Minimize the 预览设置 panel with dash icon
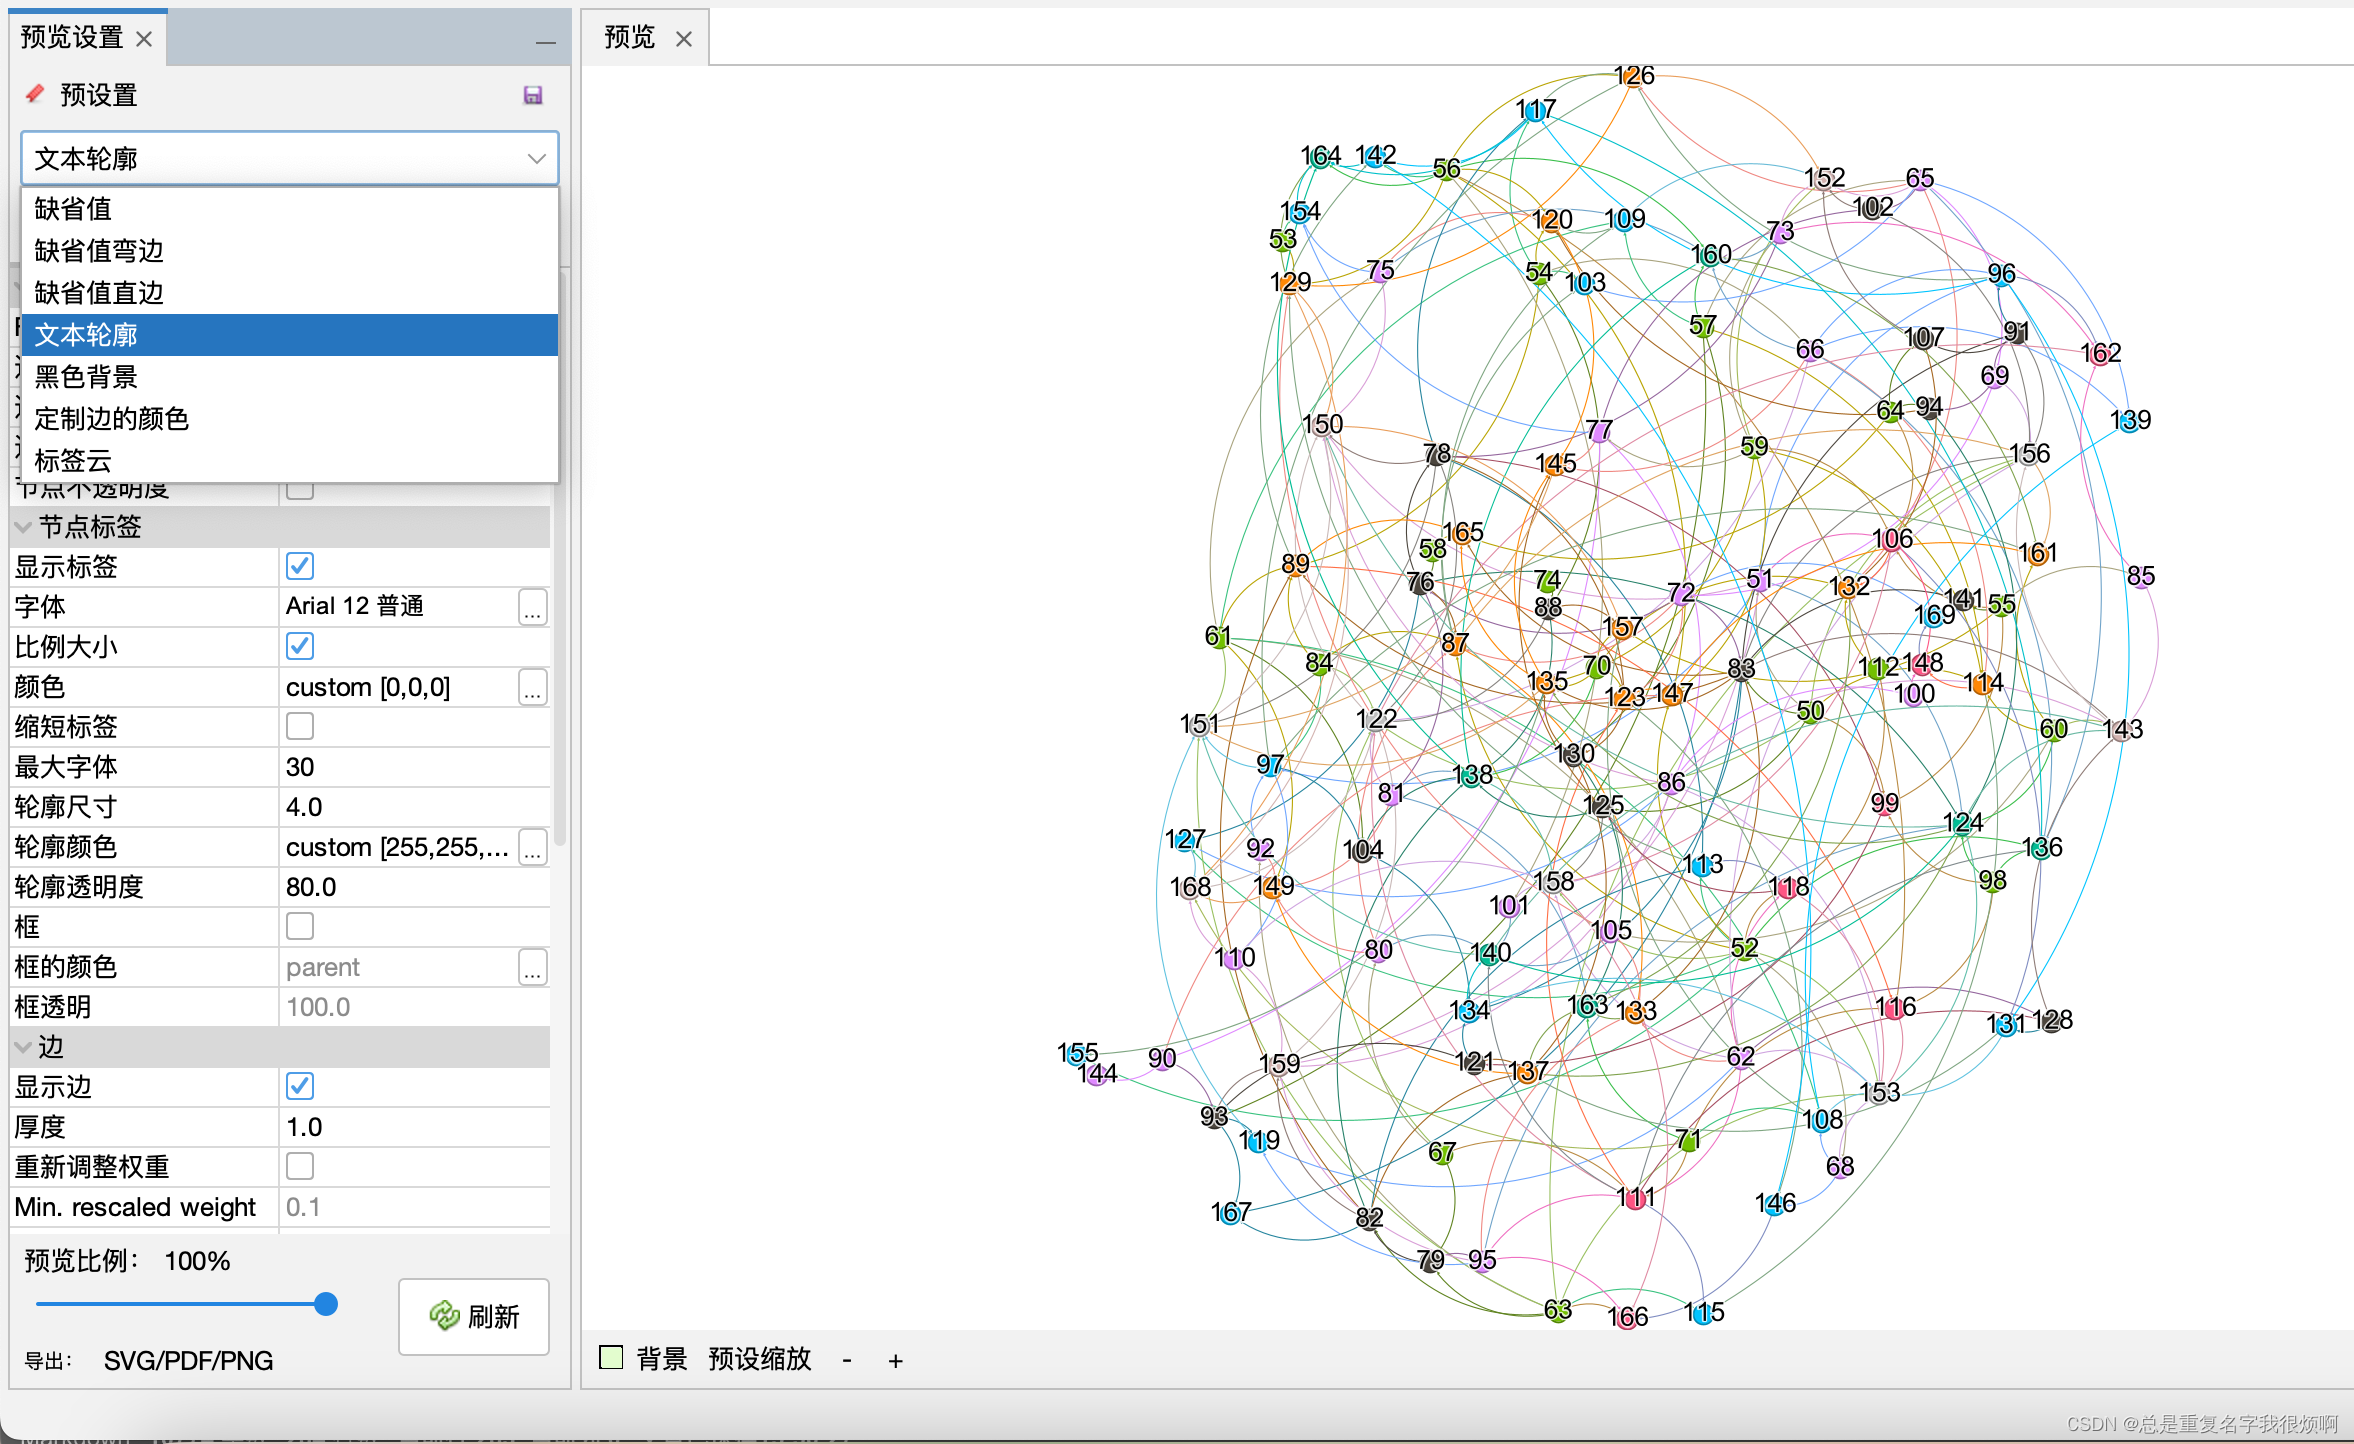 tap(545, 41)
